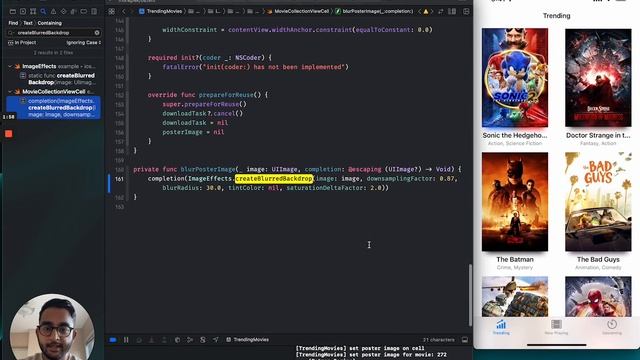Screen dimensions: 640x360
Task: Open the Test navigator diamond icon
Action: pos(63,11)
